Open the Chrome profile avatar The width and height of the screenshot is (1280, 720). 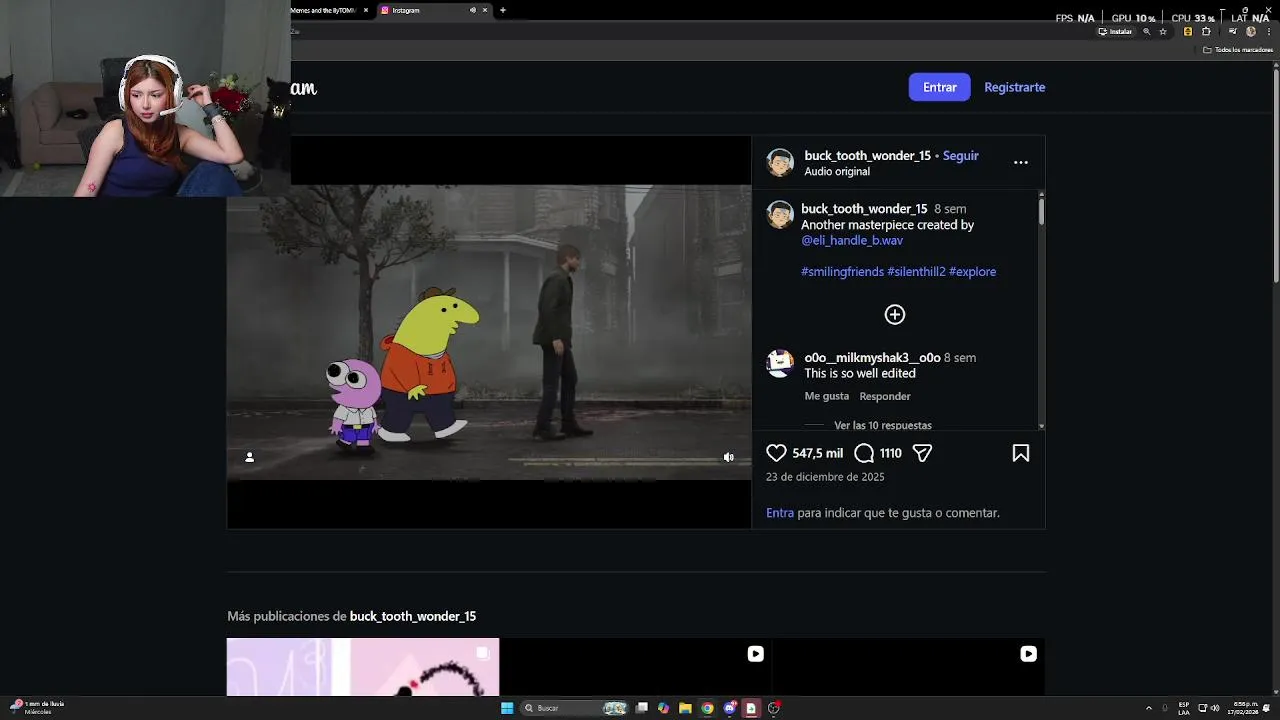click(1251, 31)
